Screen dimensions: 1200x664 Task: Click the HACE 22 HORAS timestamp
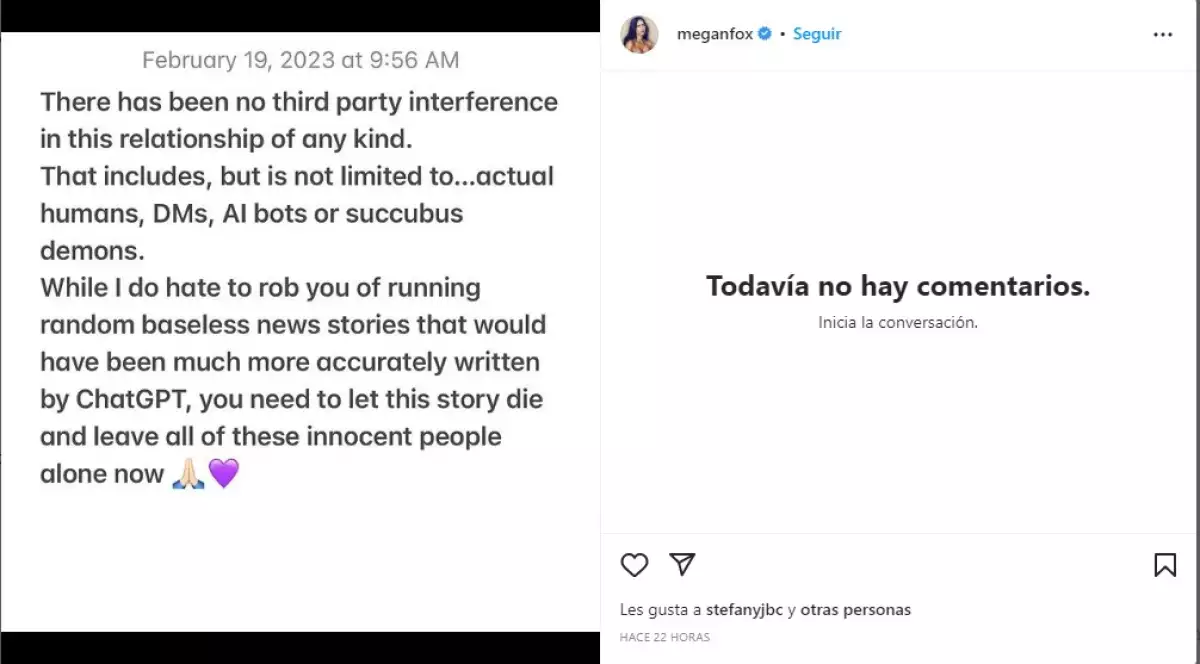click(664, 637)
